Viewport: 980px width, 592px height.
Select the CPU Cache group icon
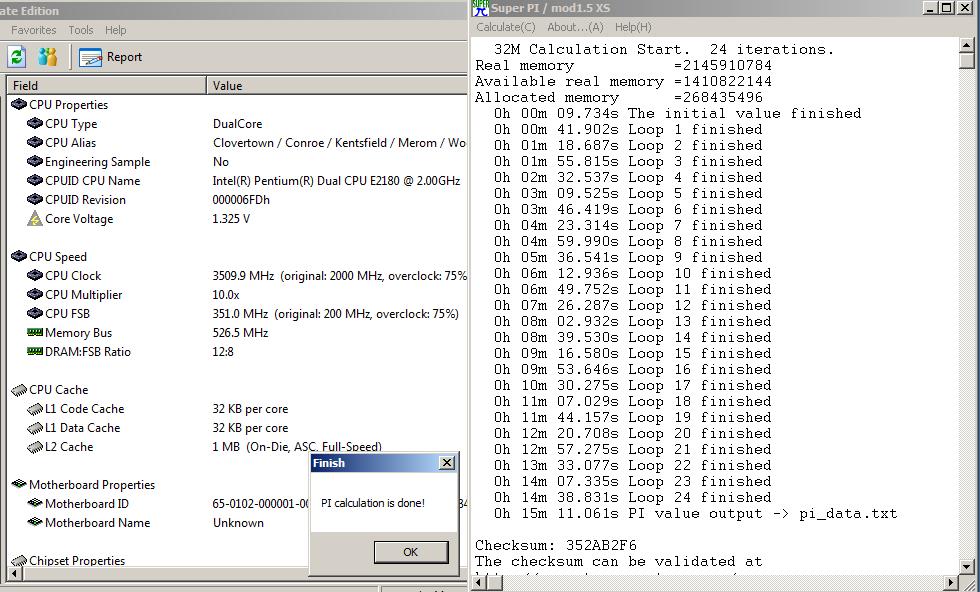click(19, 390)
